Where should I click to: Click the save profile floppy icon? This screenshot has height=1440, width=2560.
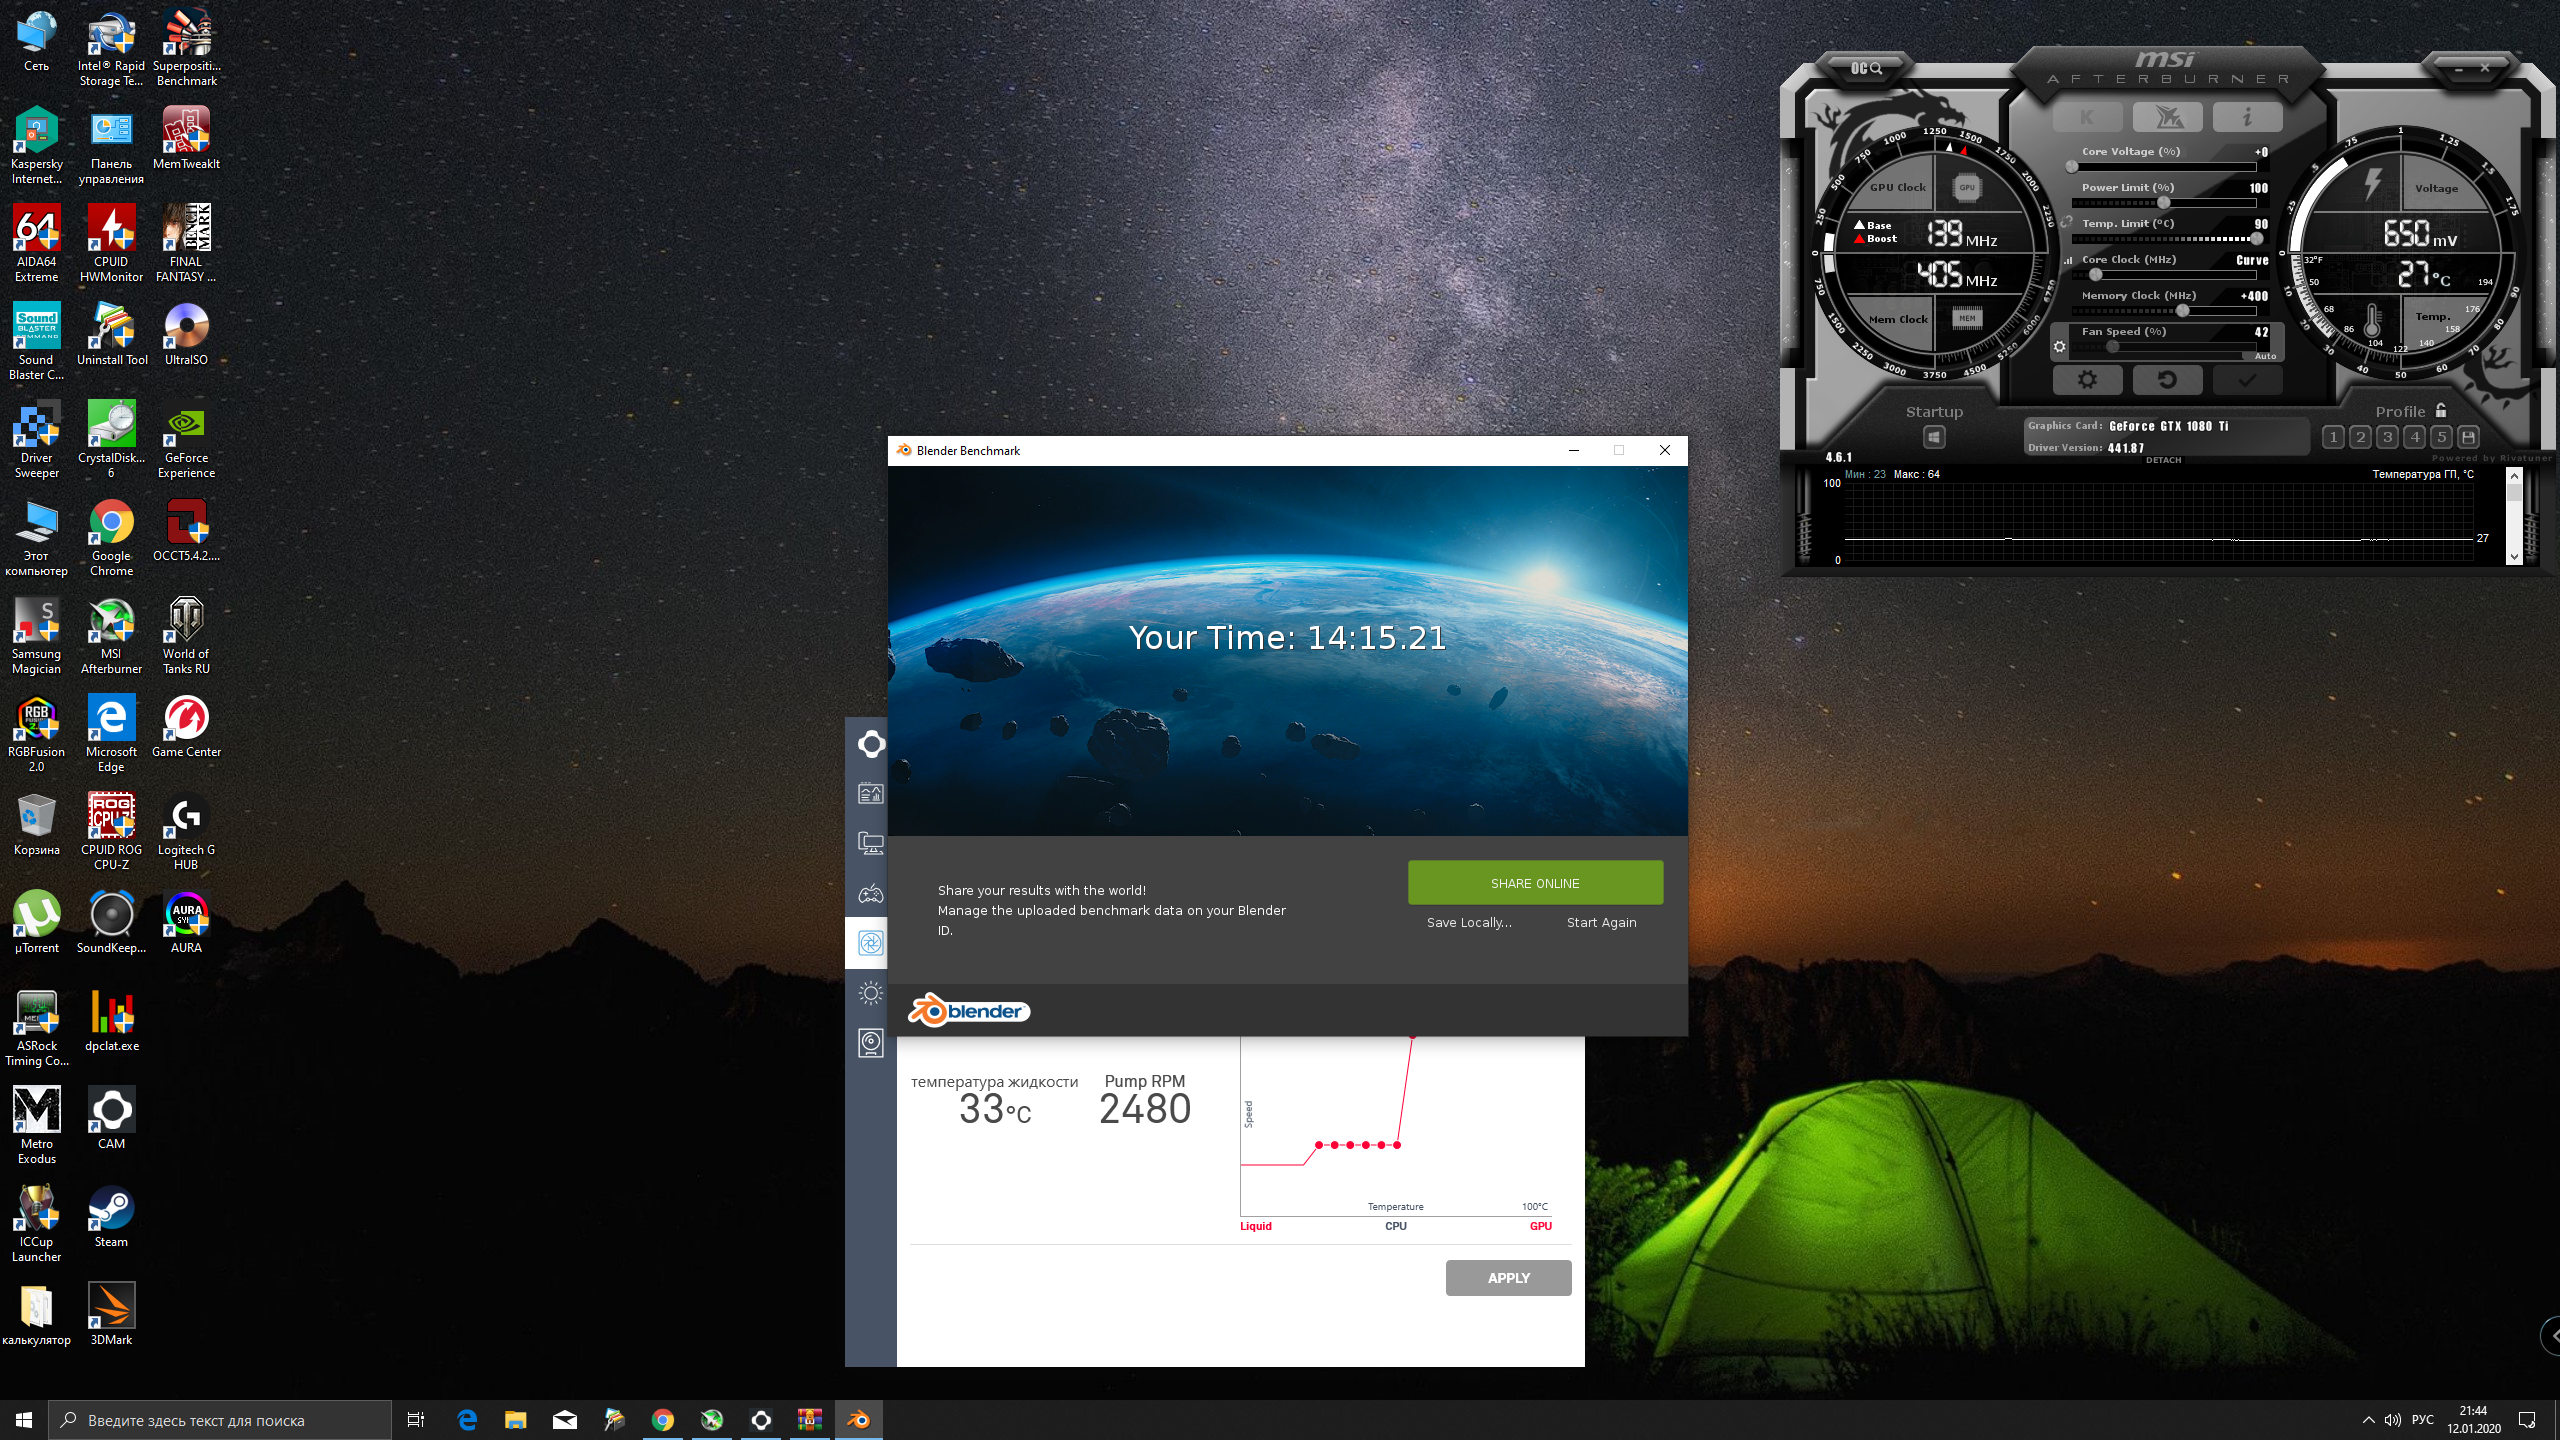point(2468,437)
